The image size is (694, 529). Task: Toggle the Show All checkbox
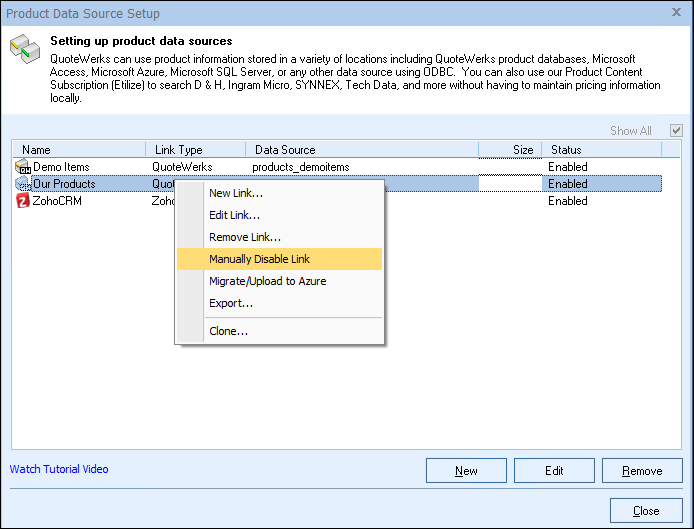coord(676,131)
